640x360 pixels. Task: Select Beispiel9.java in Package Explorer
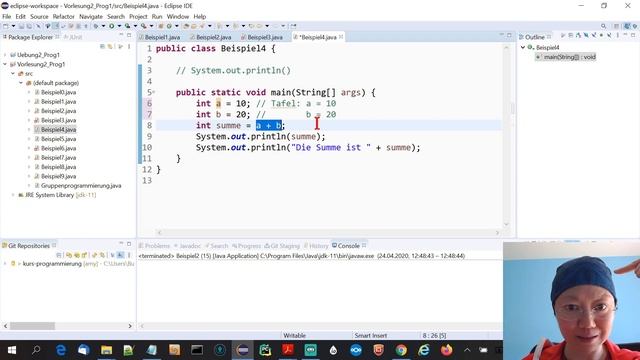tap(58, 176)
